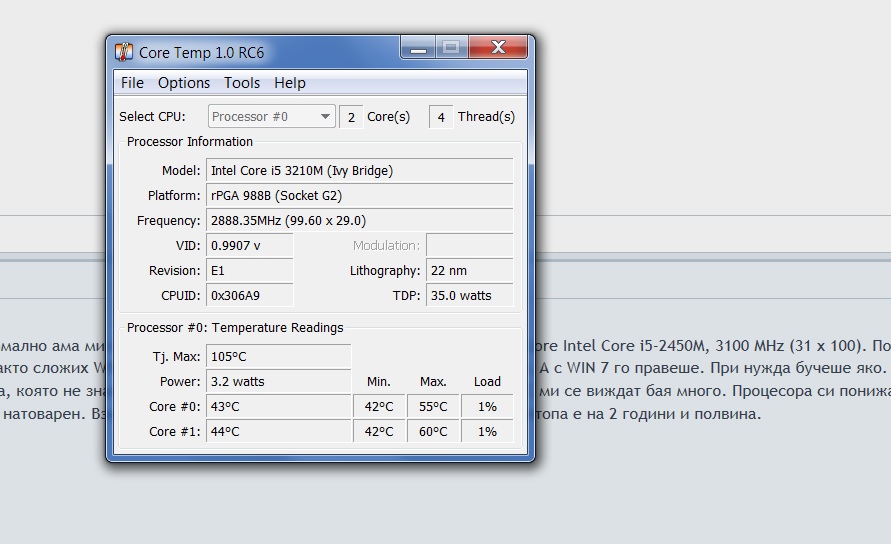
Task: Click the Core #0 temperature reading
Action: pos(278,407)
